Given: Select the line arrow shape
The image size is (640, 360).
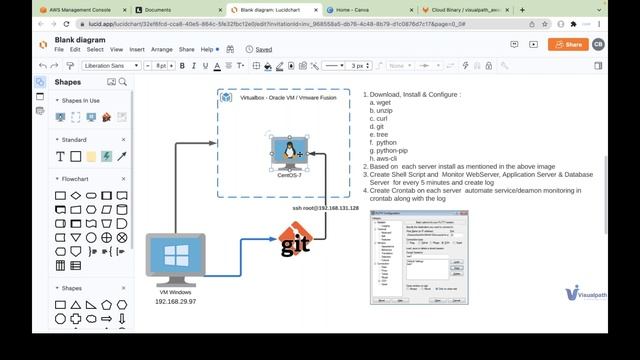Looking at the screenshot, I should tap(122, 156).
